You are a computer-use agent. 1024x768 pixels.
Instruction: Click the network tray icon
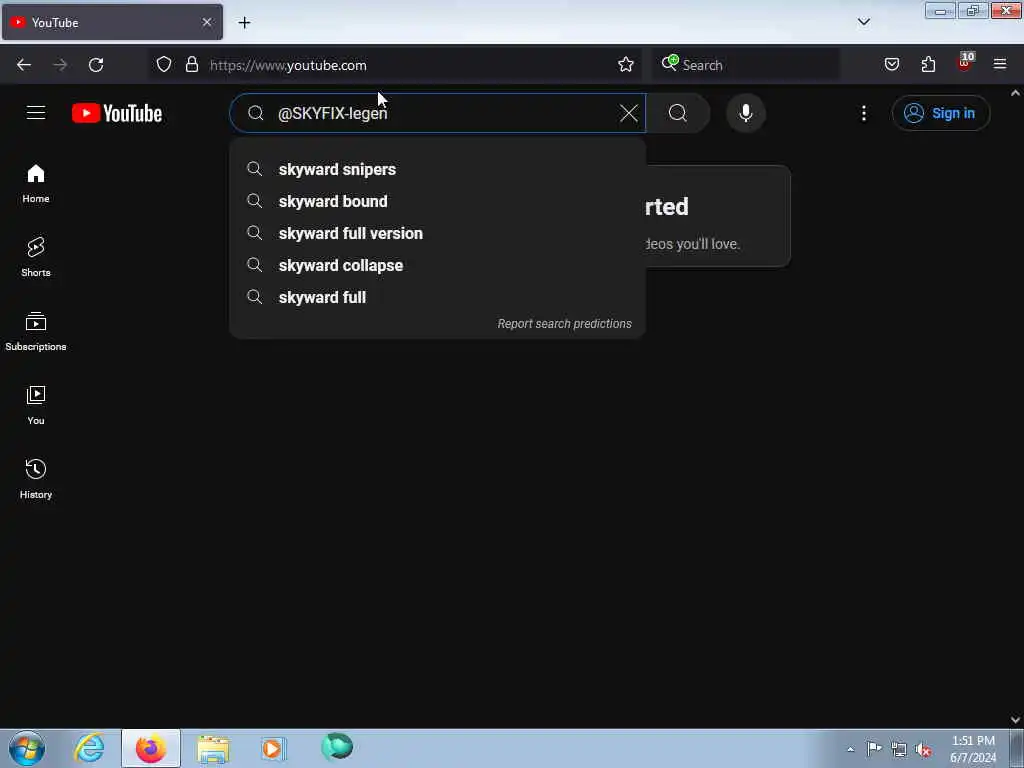point(899,749)
